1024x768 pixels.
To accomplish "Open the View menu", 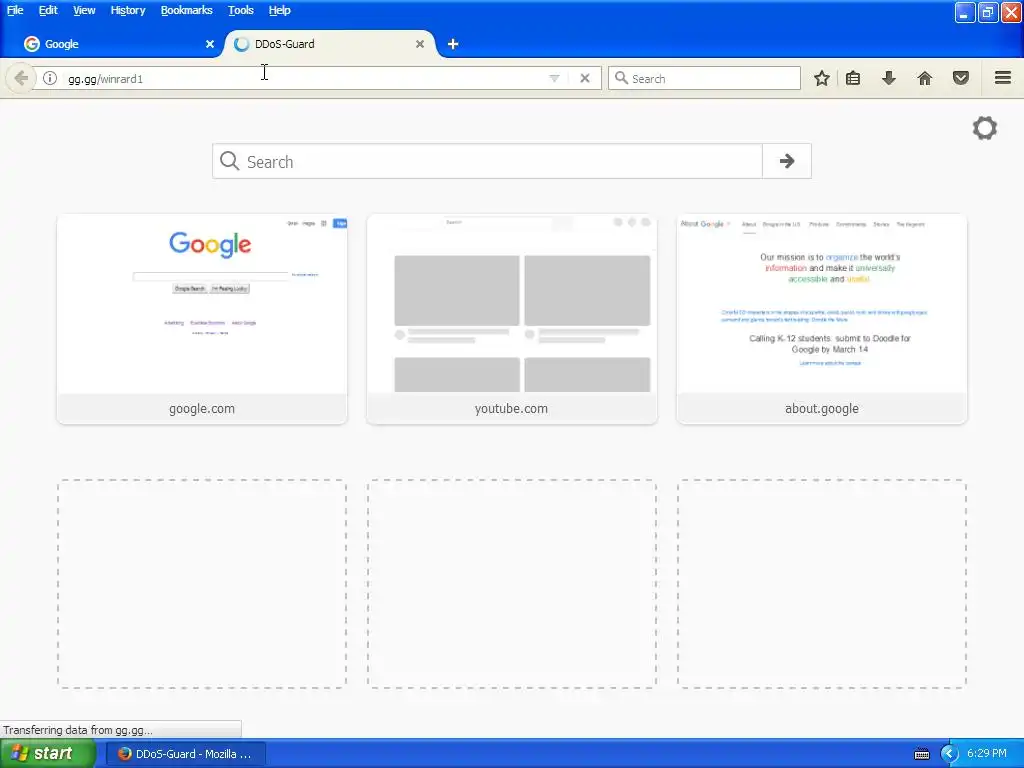I will tap(84, 10).
